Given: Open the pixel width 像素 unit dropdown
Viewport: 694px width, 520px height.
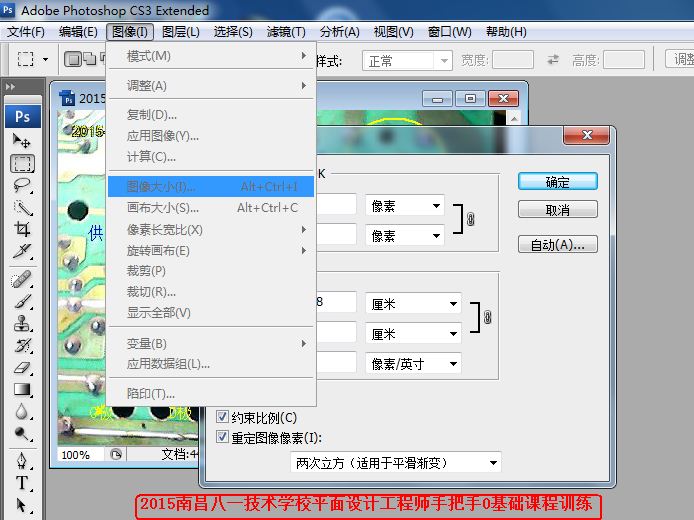Looking at the screenshot, I should pos(405,206).
